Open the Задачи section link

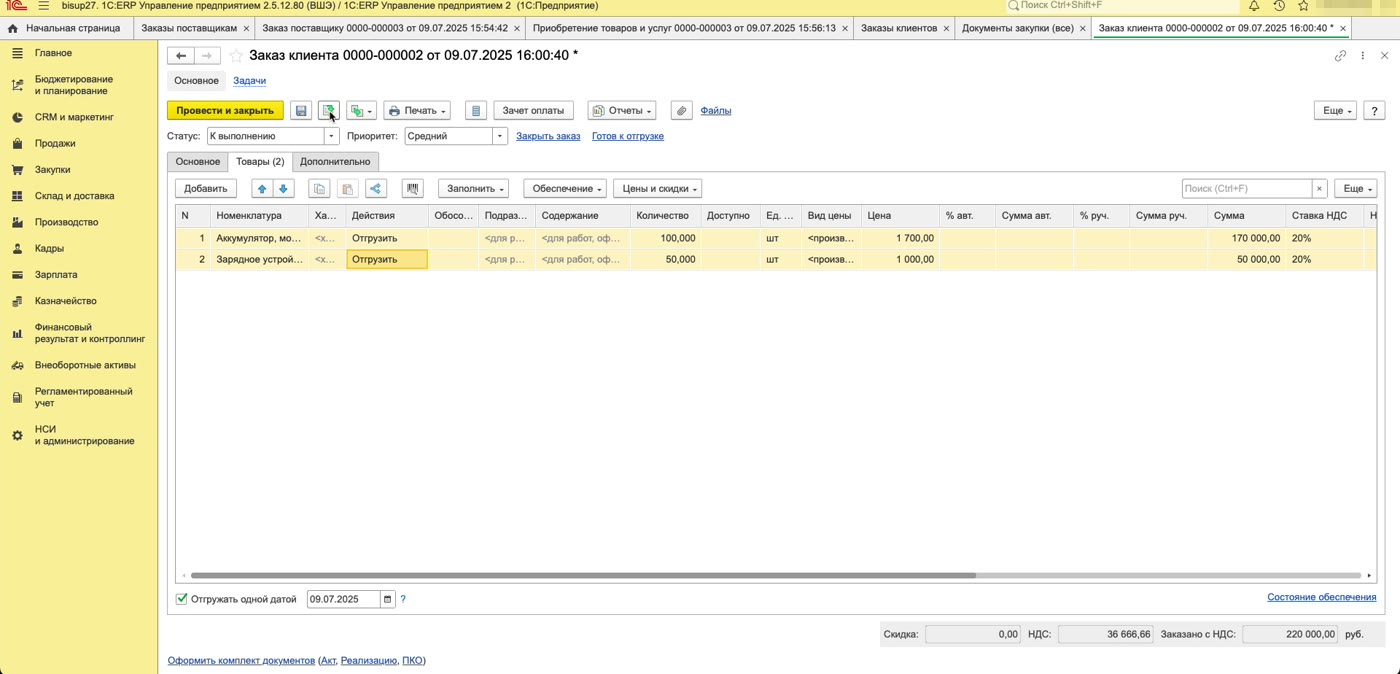click(x=249, y=80)
